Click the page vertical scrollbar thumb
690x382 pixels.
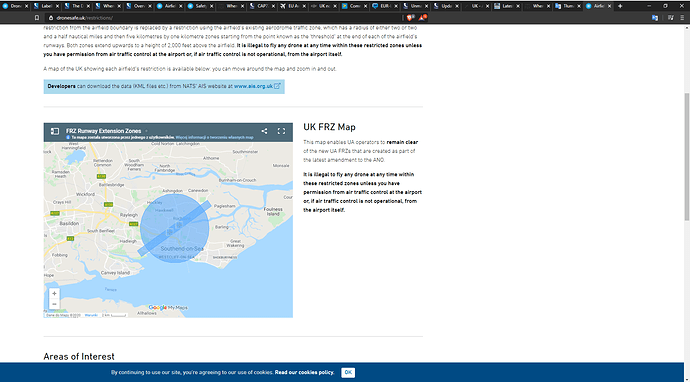pos(687,157)
